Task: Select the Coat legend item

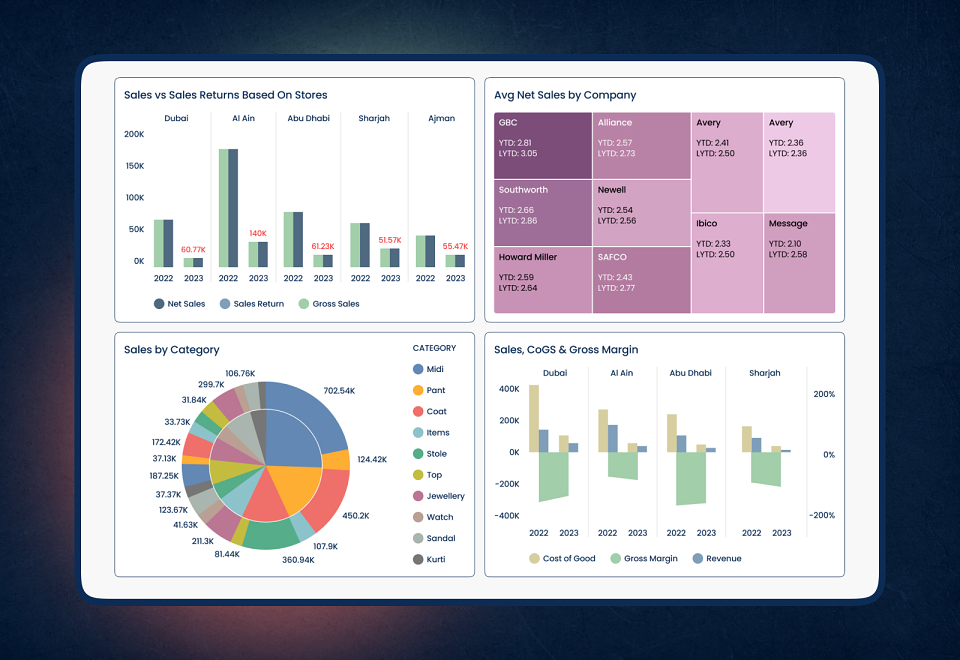Action: pos(430,411)
